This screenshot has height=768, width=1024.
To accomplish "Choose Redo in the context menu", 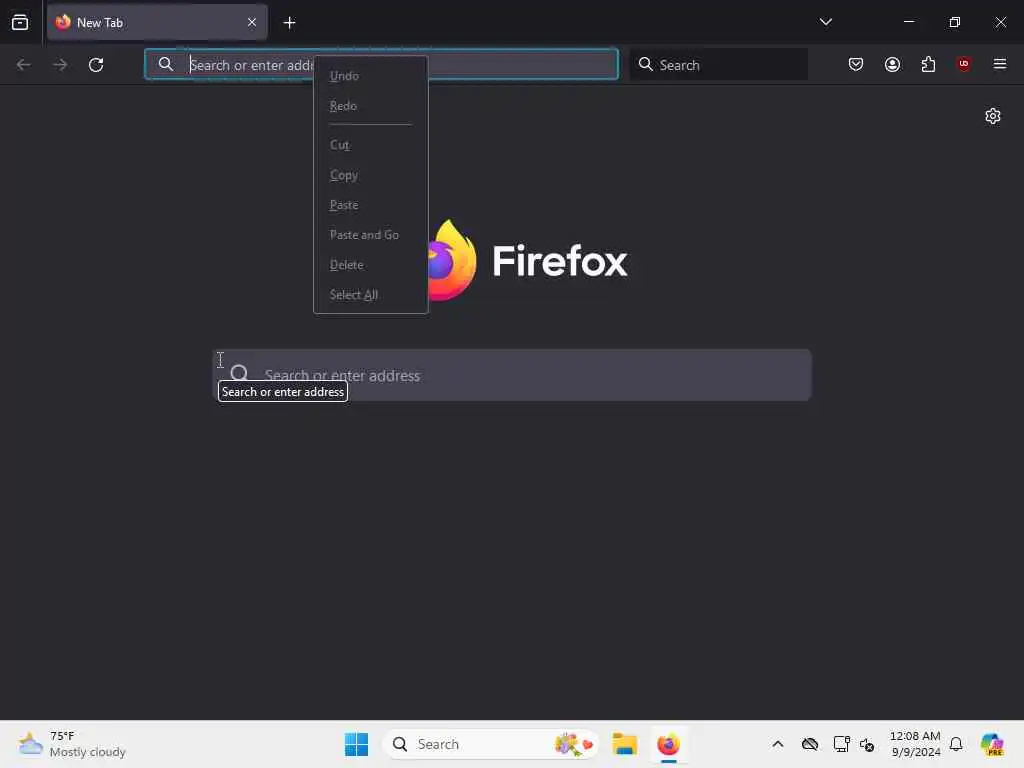I will [370, 106].
